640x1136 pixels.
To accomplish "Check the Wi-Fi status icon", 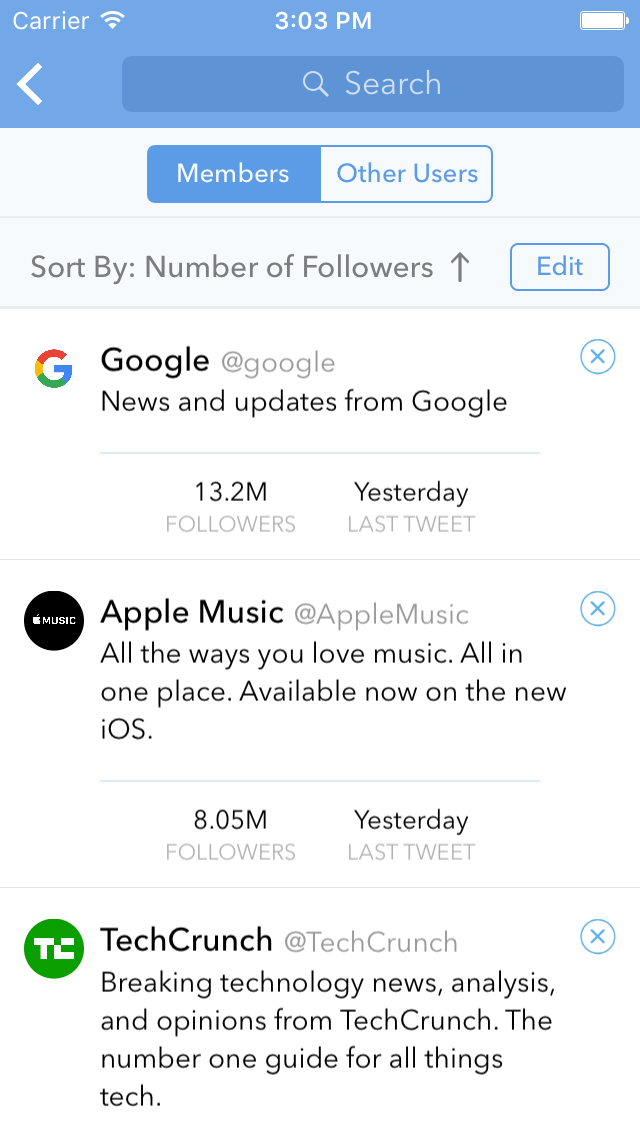I will pos(112,20).
